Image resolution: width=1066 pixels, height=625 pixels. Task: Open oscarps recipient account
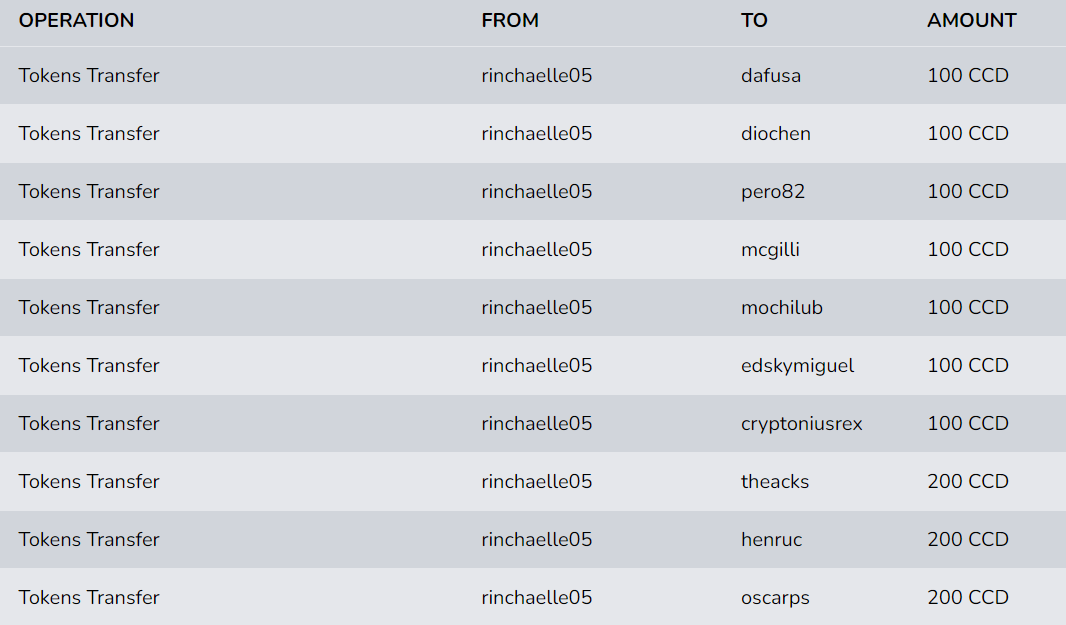[775, 598]
